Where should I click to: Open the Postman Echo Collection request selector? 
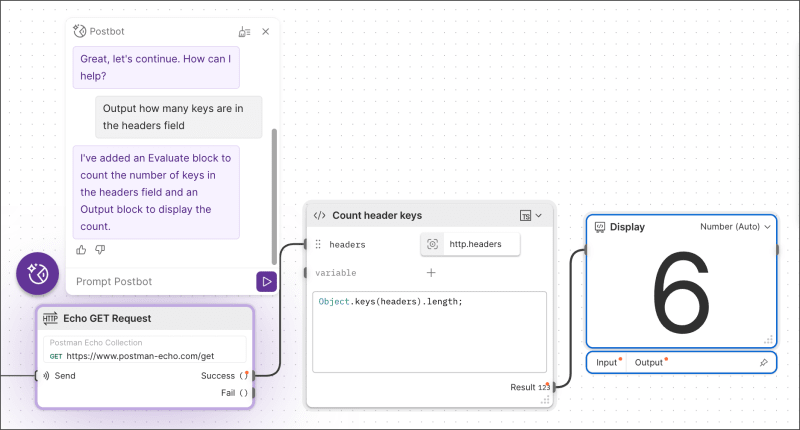[145, 349]
